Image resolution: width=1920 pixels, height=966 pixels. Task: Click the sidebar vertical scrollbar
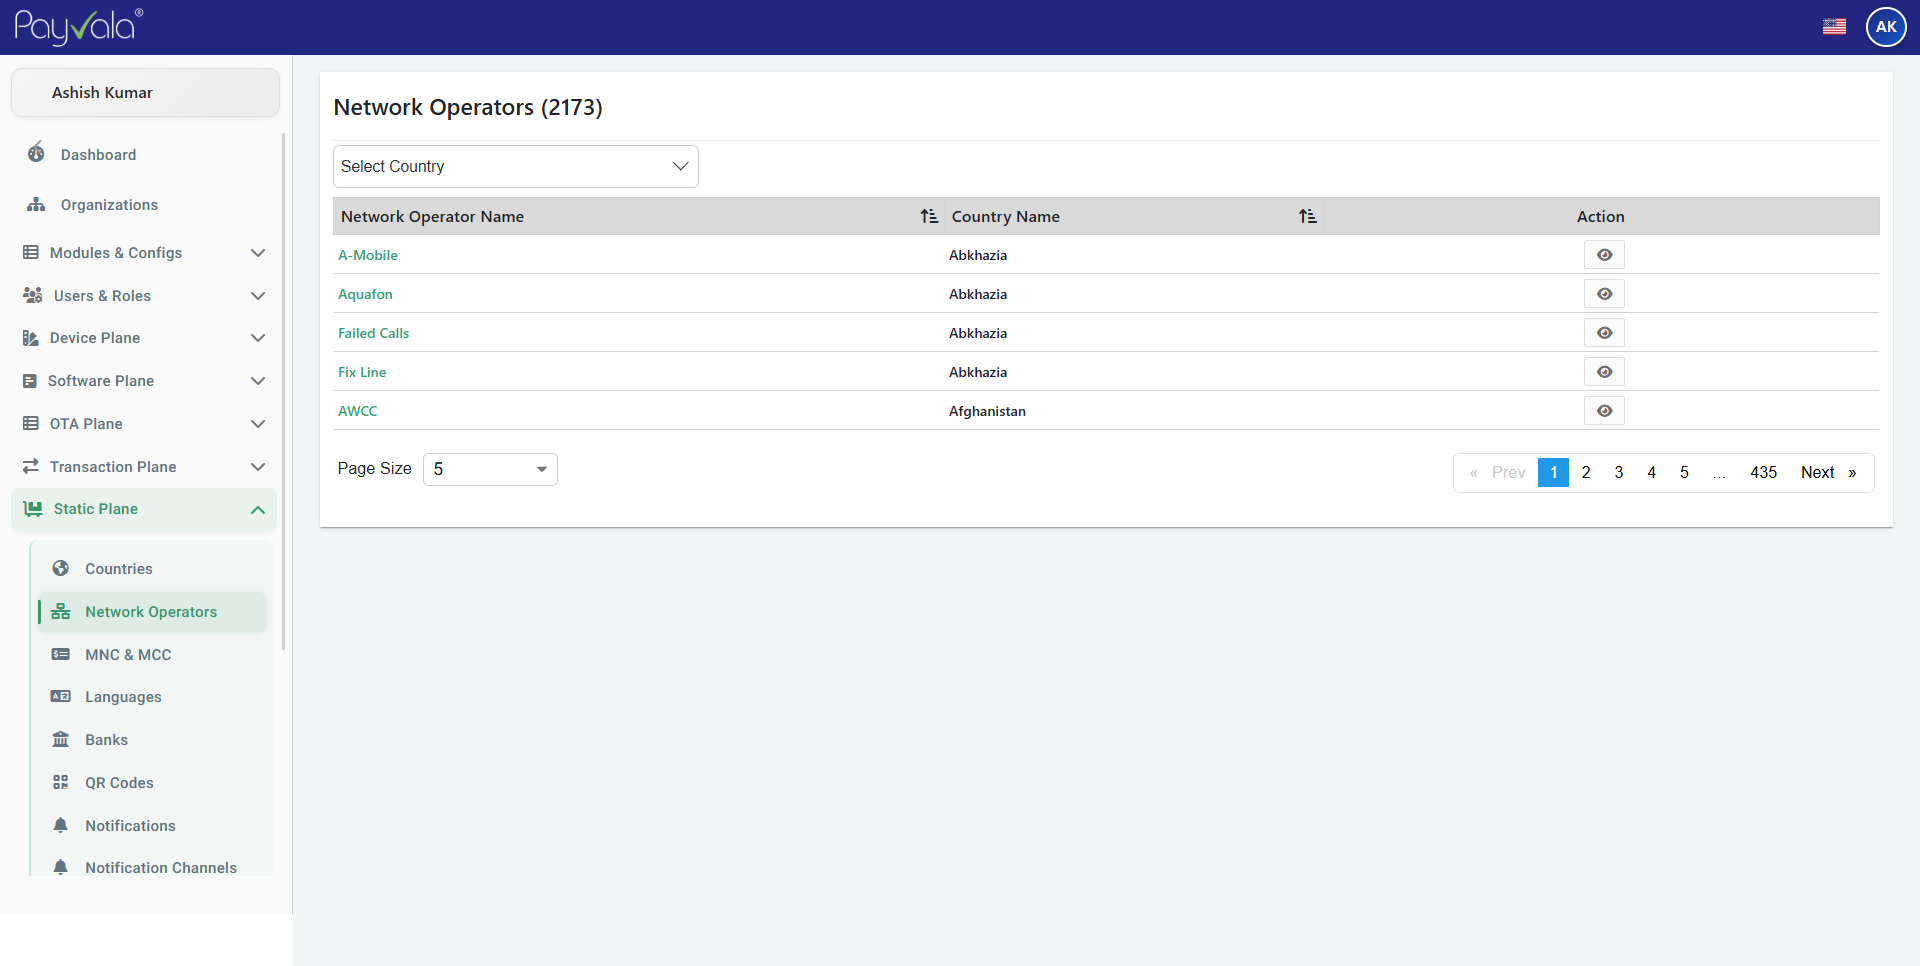[284, 390]
